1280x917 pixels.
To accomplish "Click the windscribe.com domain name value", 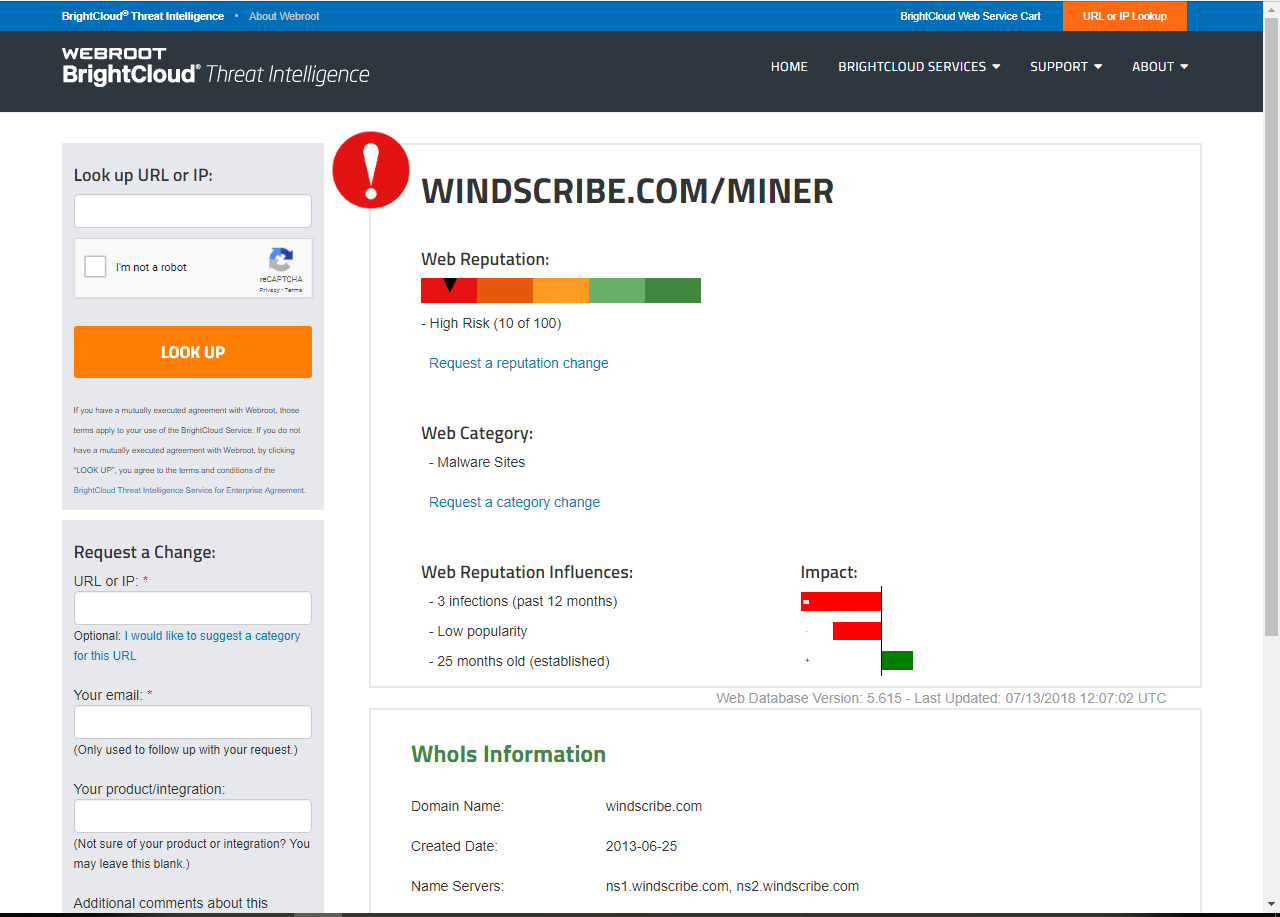I will (654, 806).
